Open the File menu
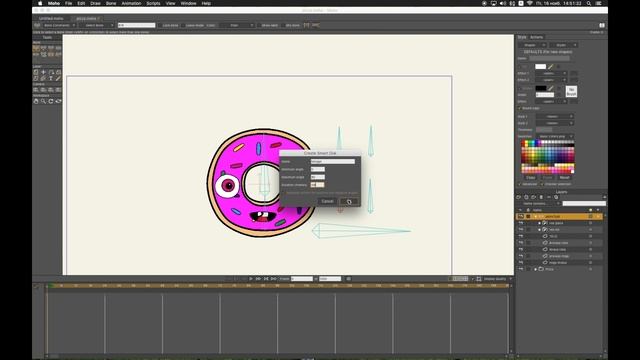Image resolution: width=640 pixels, height=360 pixels. click(69, 3)
